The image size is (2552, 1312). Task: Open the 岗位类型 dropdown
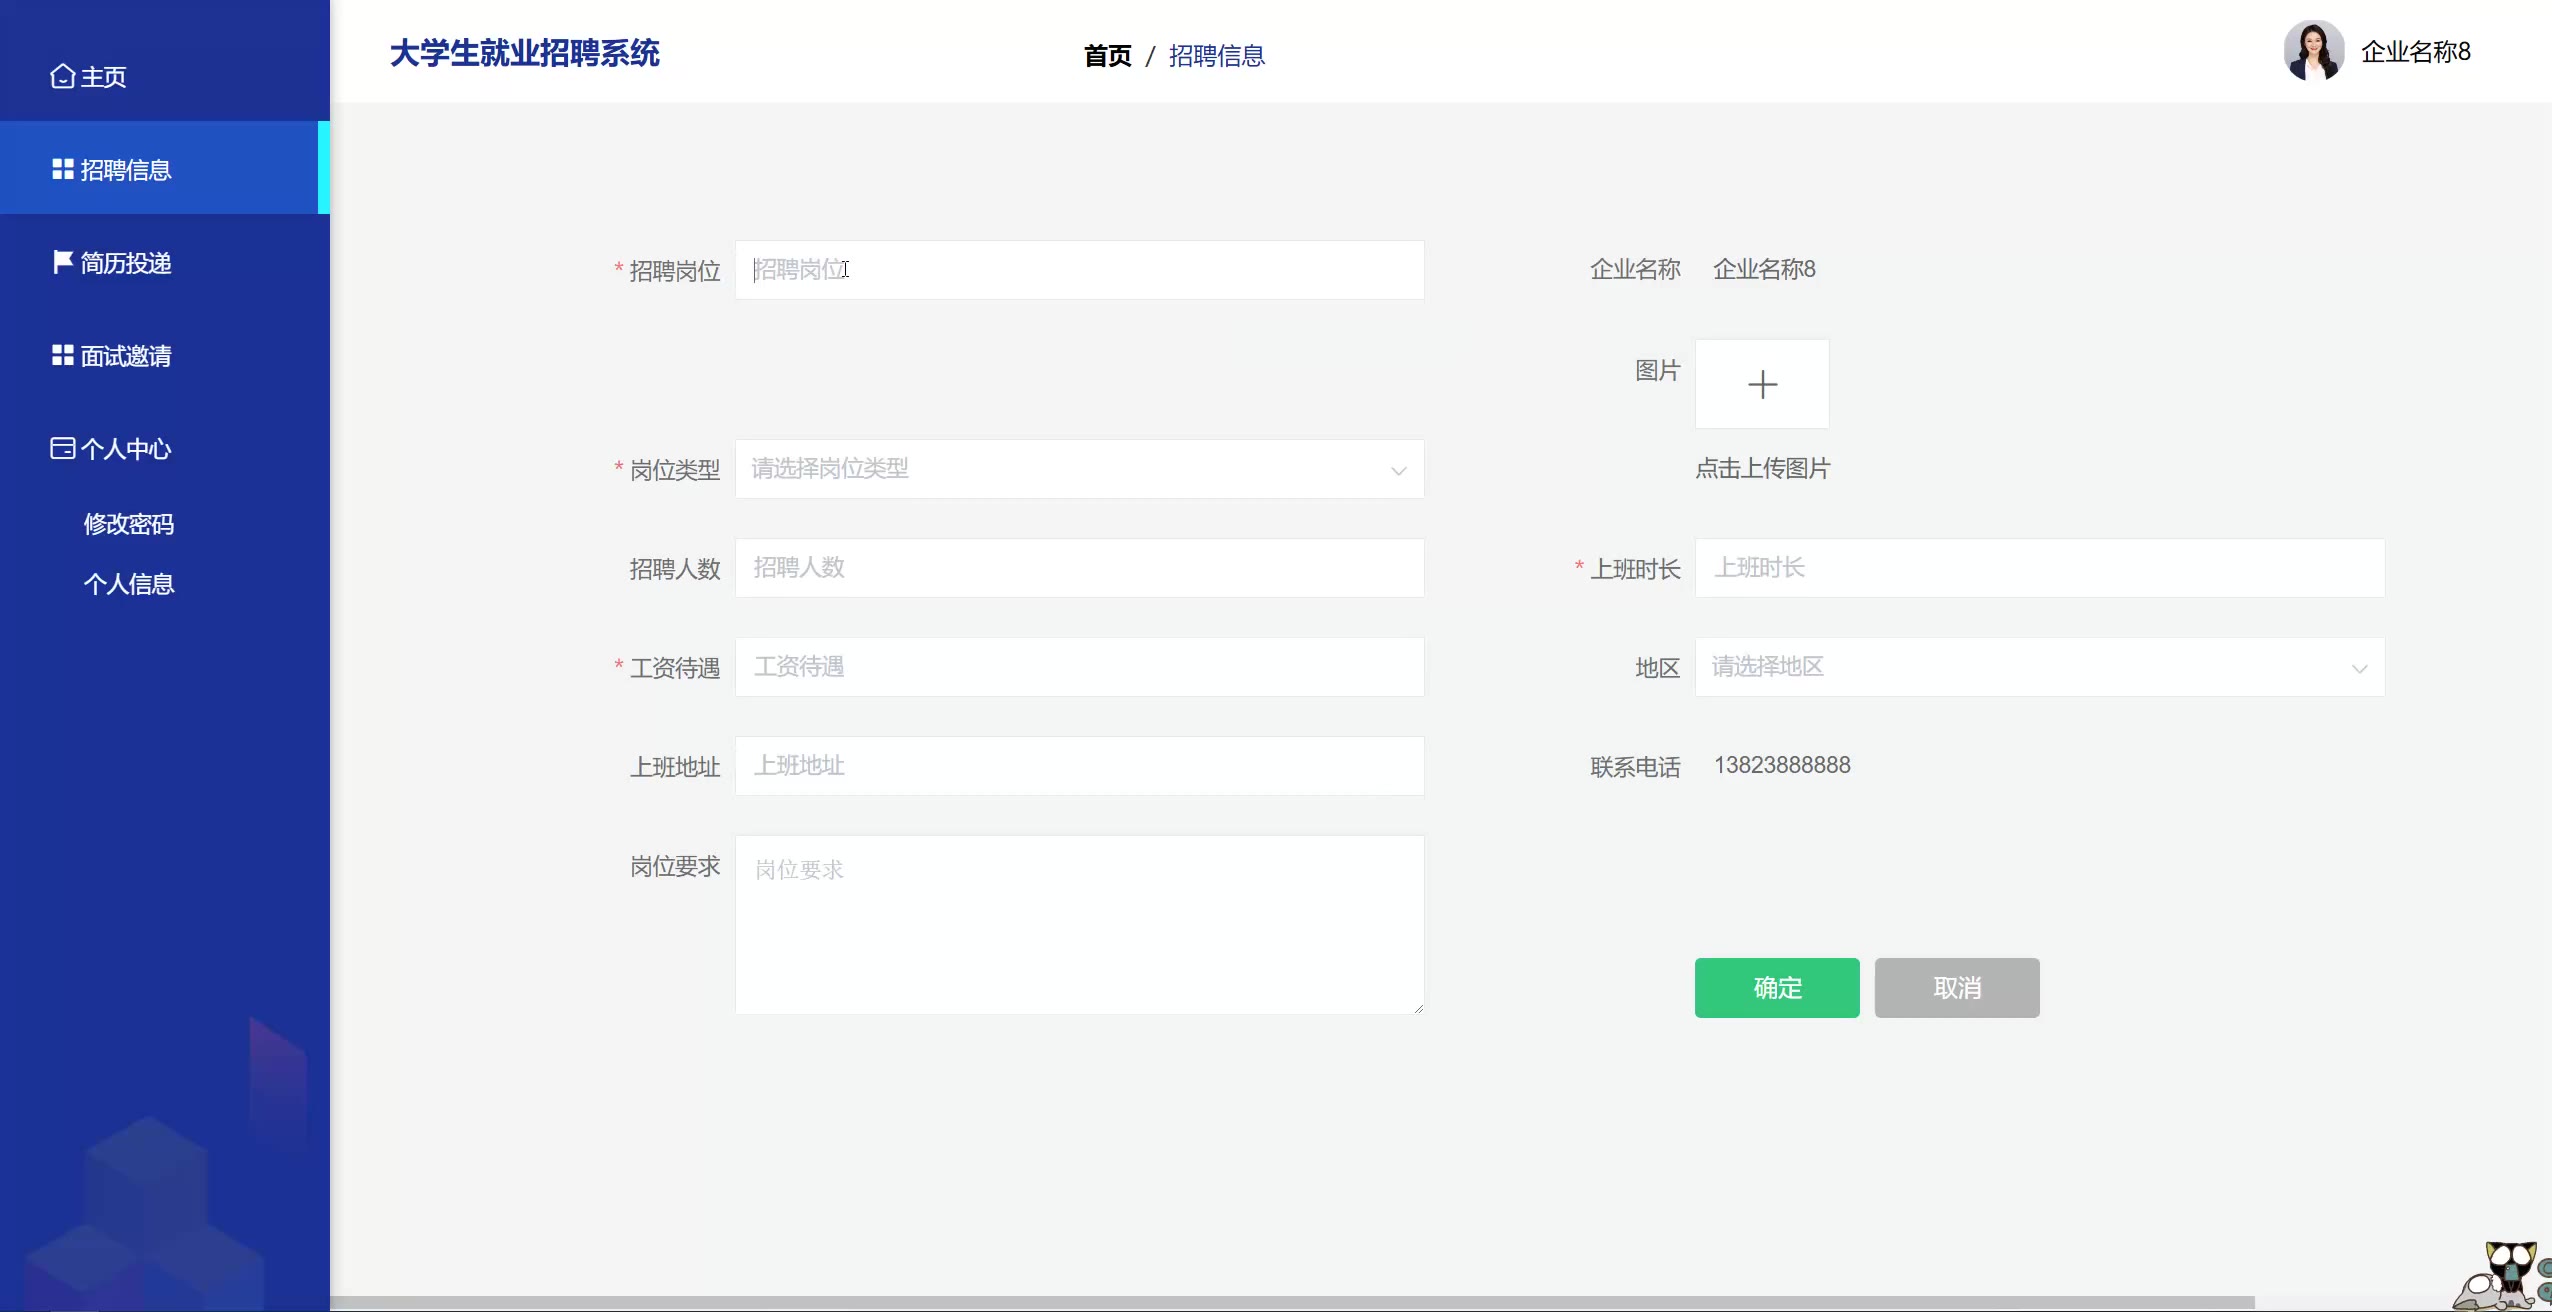tap(1079, 469)
